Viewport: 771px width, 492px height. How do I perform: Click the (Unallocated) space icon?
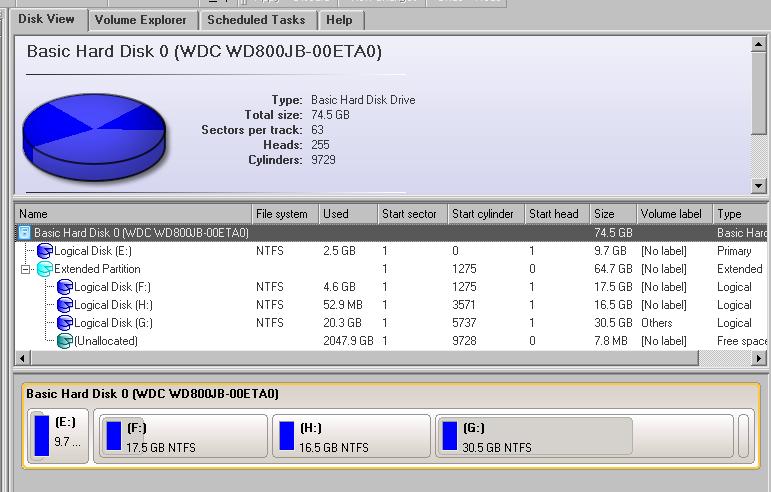coord(65,341)
